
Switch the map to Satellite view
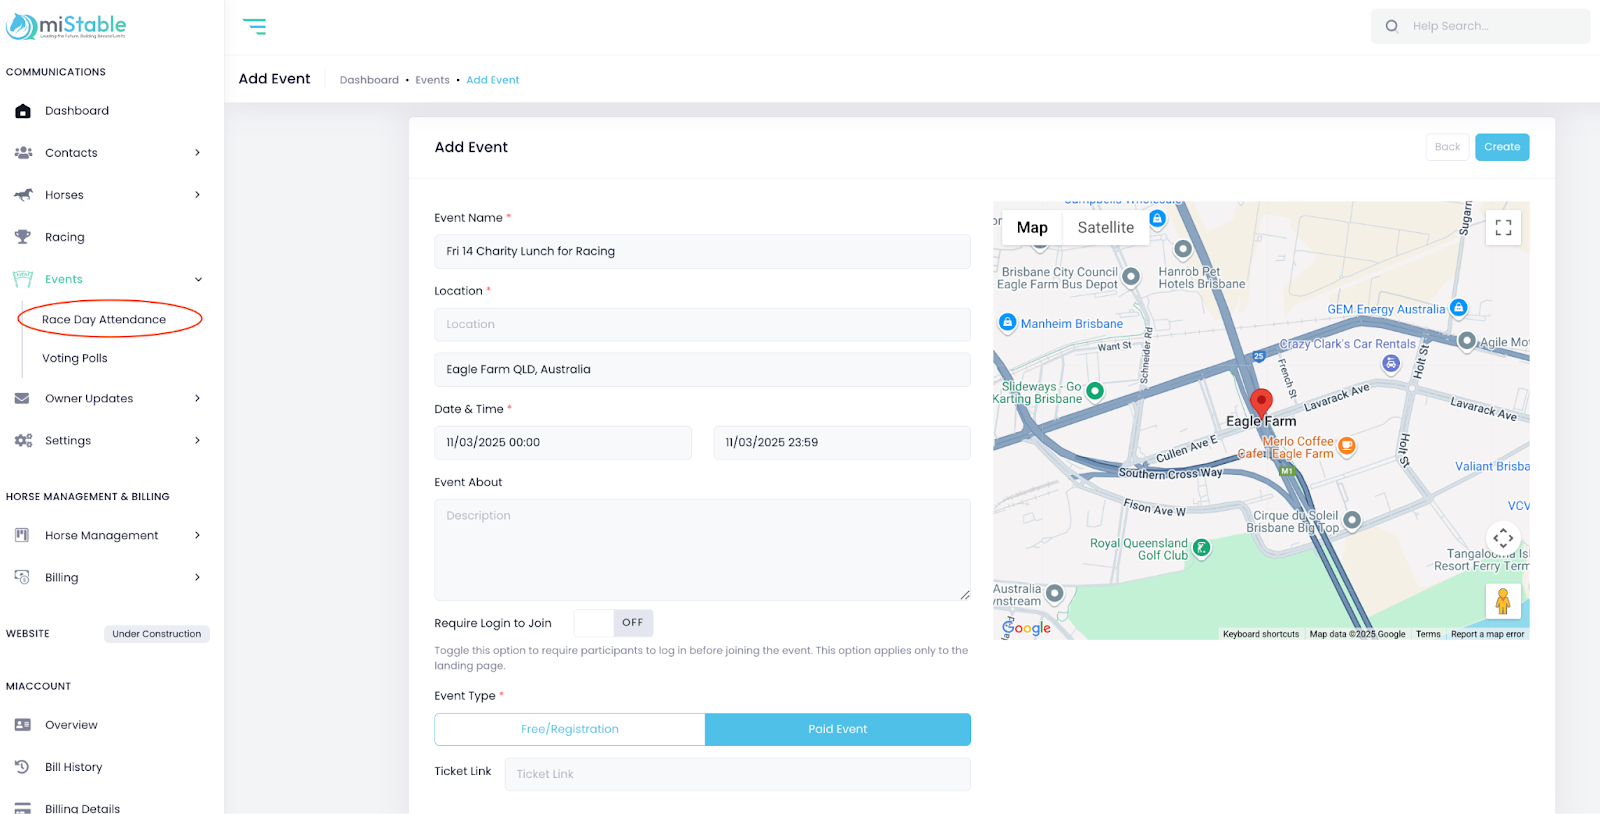point(1105,228)
